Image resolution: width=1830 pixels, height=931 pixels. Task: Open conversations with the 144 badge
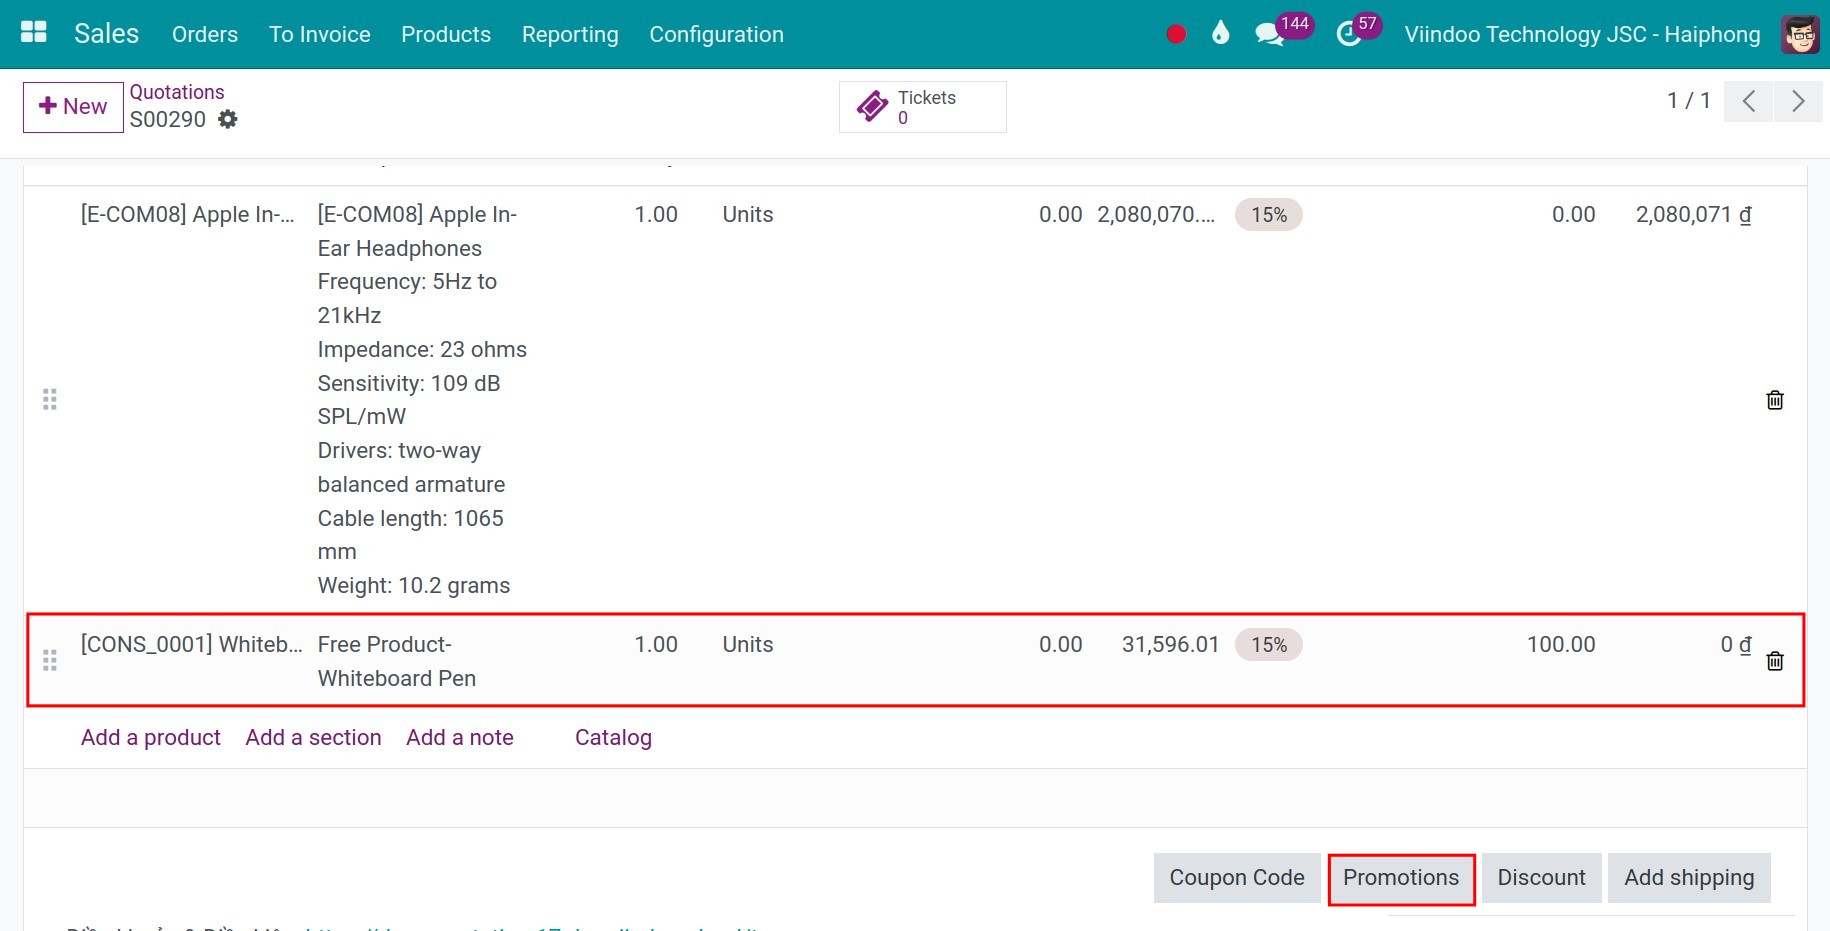(1283, 30)
